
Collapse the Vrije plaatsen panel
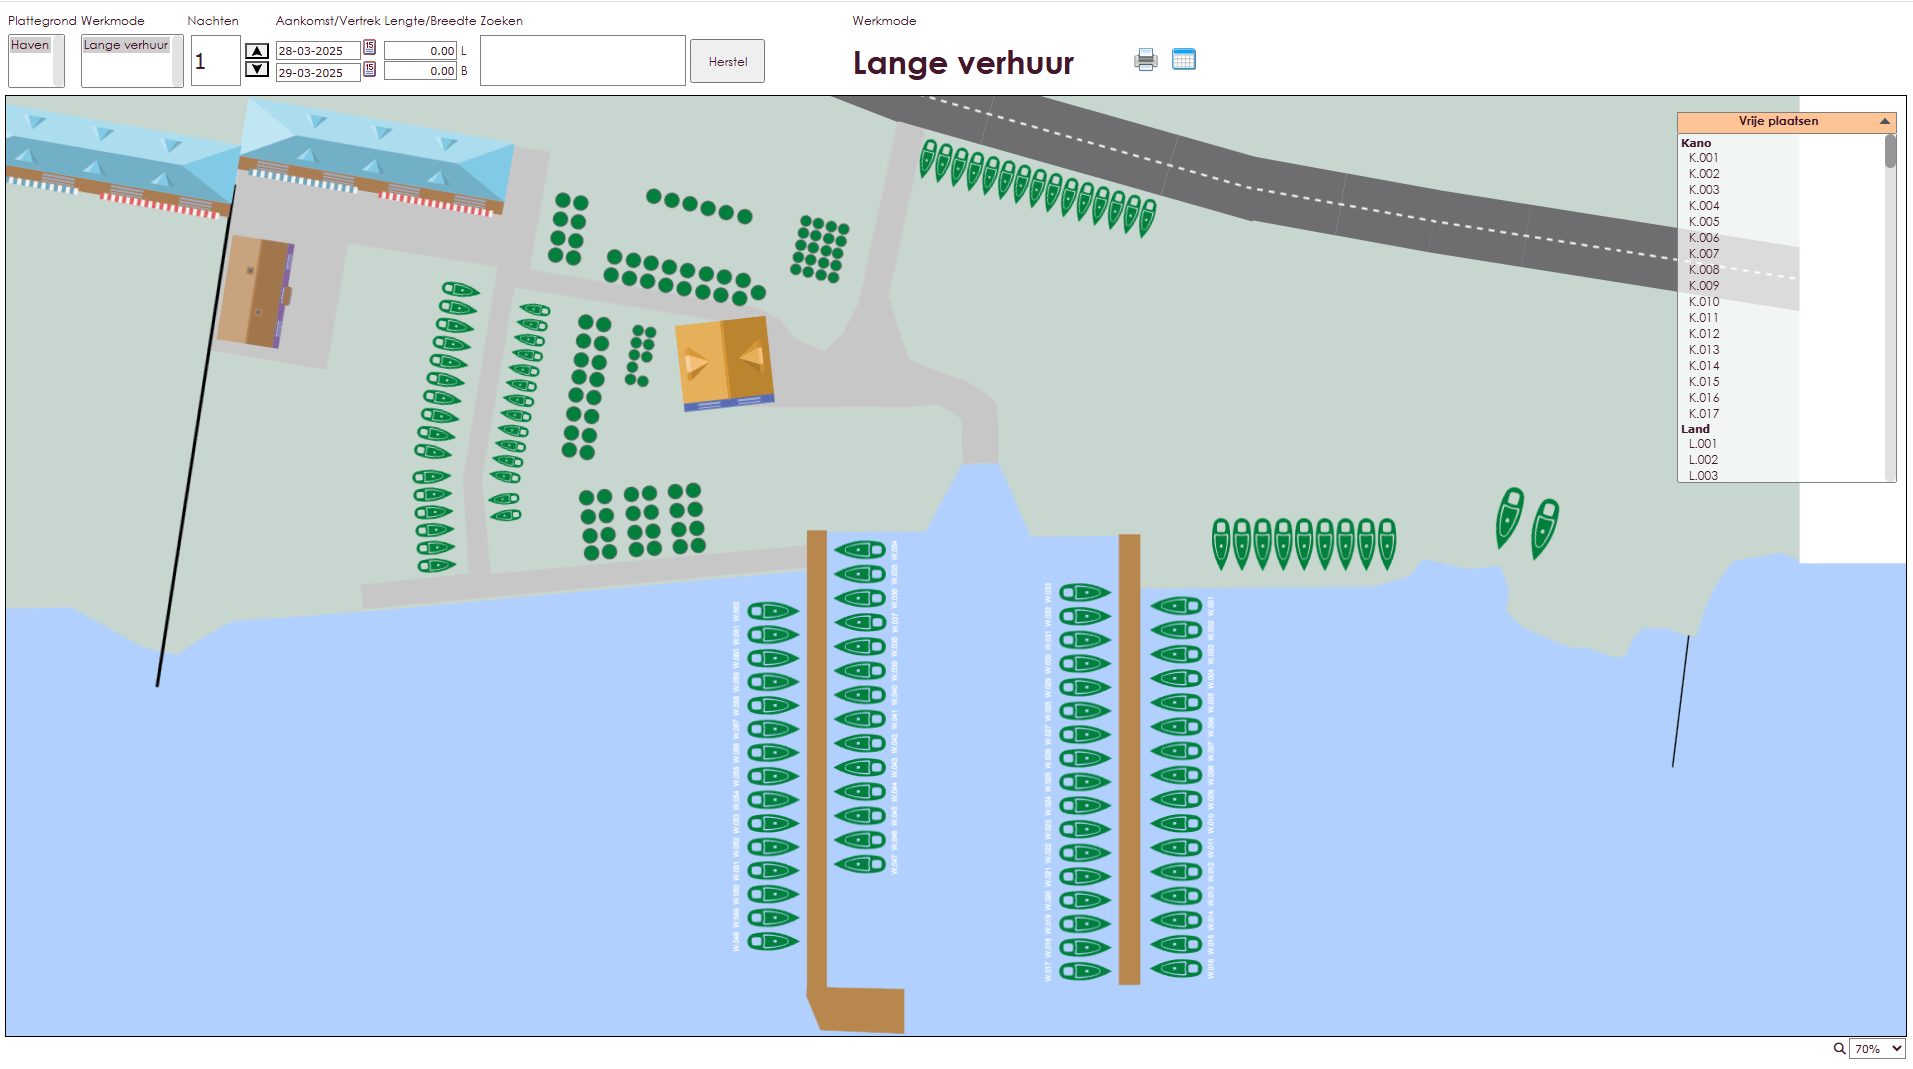tap(1884, 122)
